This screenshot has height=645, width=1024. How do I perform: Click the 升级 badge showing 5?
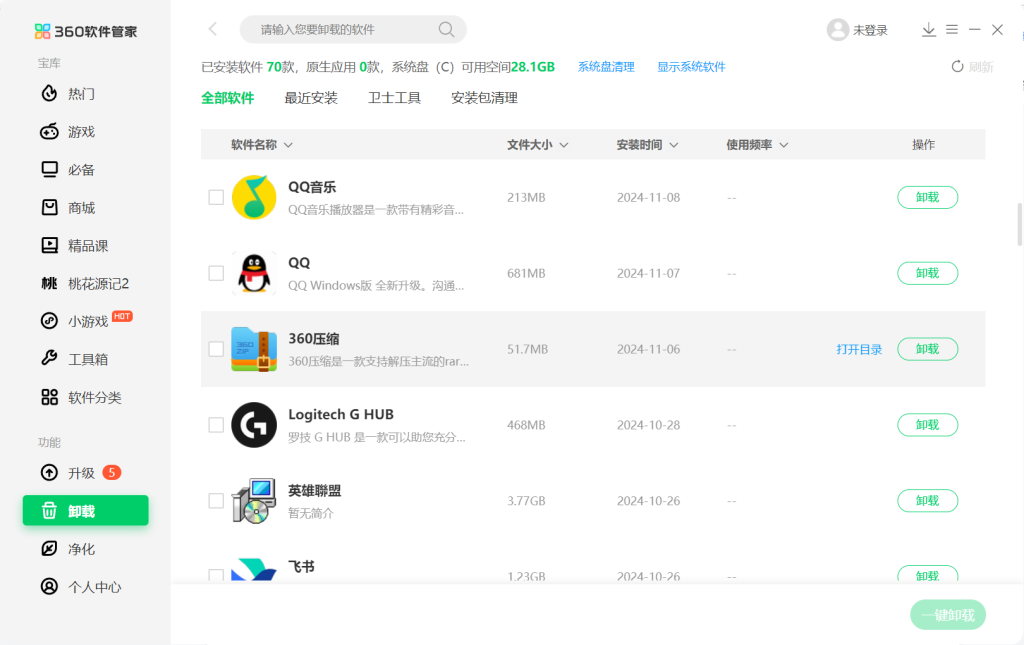click(x=112, y=472)
